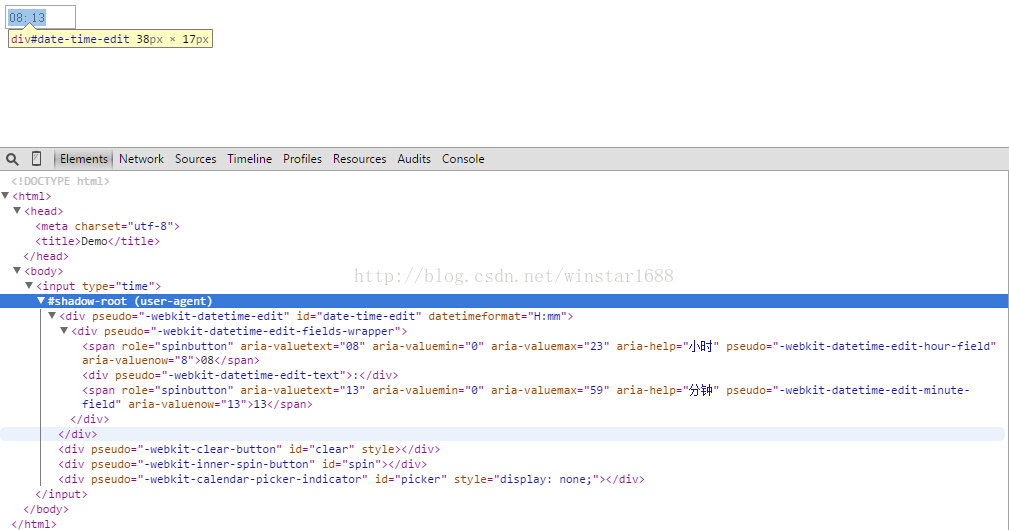
Task: Select the #shadow-root (user-agent) row
Action: [504, 301]
